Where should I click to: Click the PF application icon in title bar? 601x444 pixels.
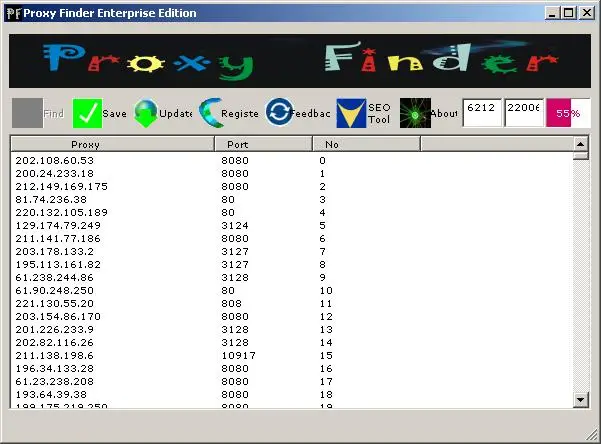(x=14, y=13)
